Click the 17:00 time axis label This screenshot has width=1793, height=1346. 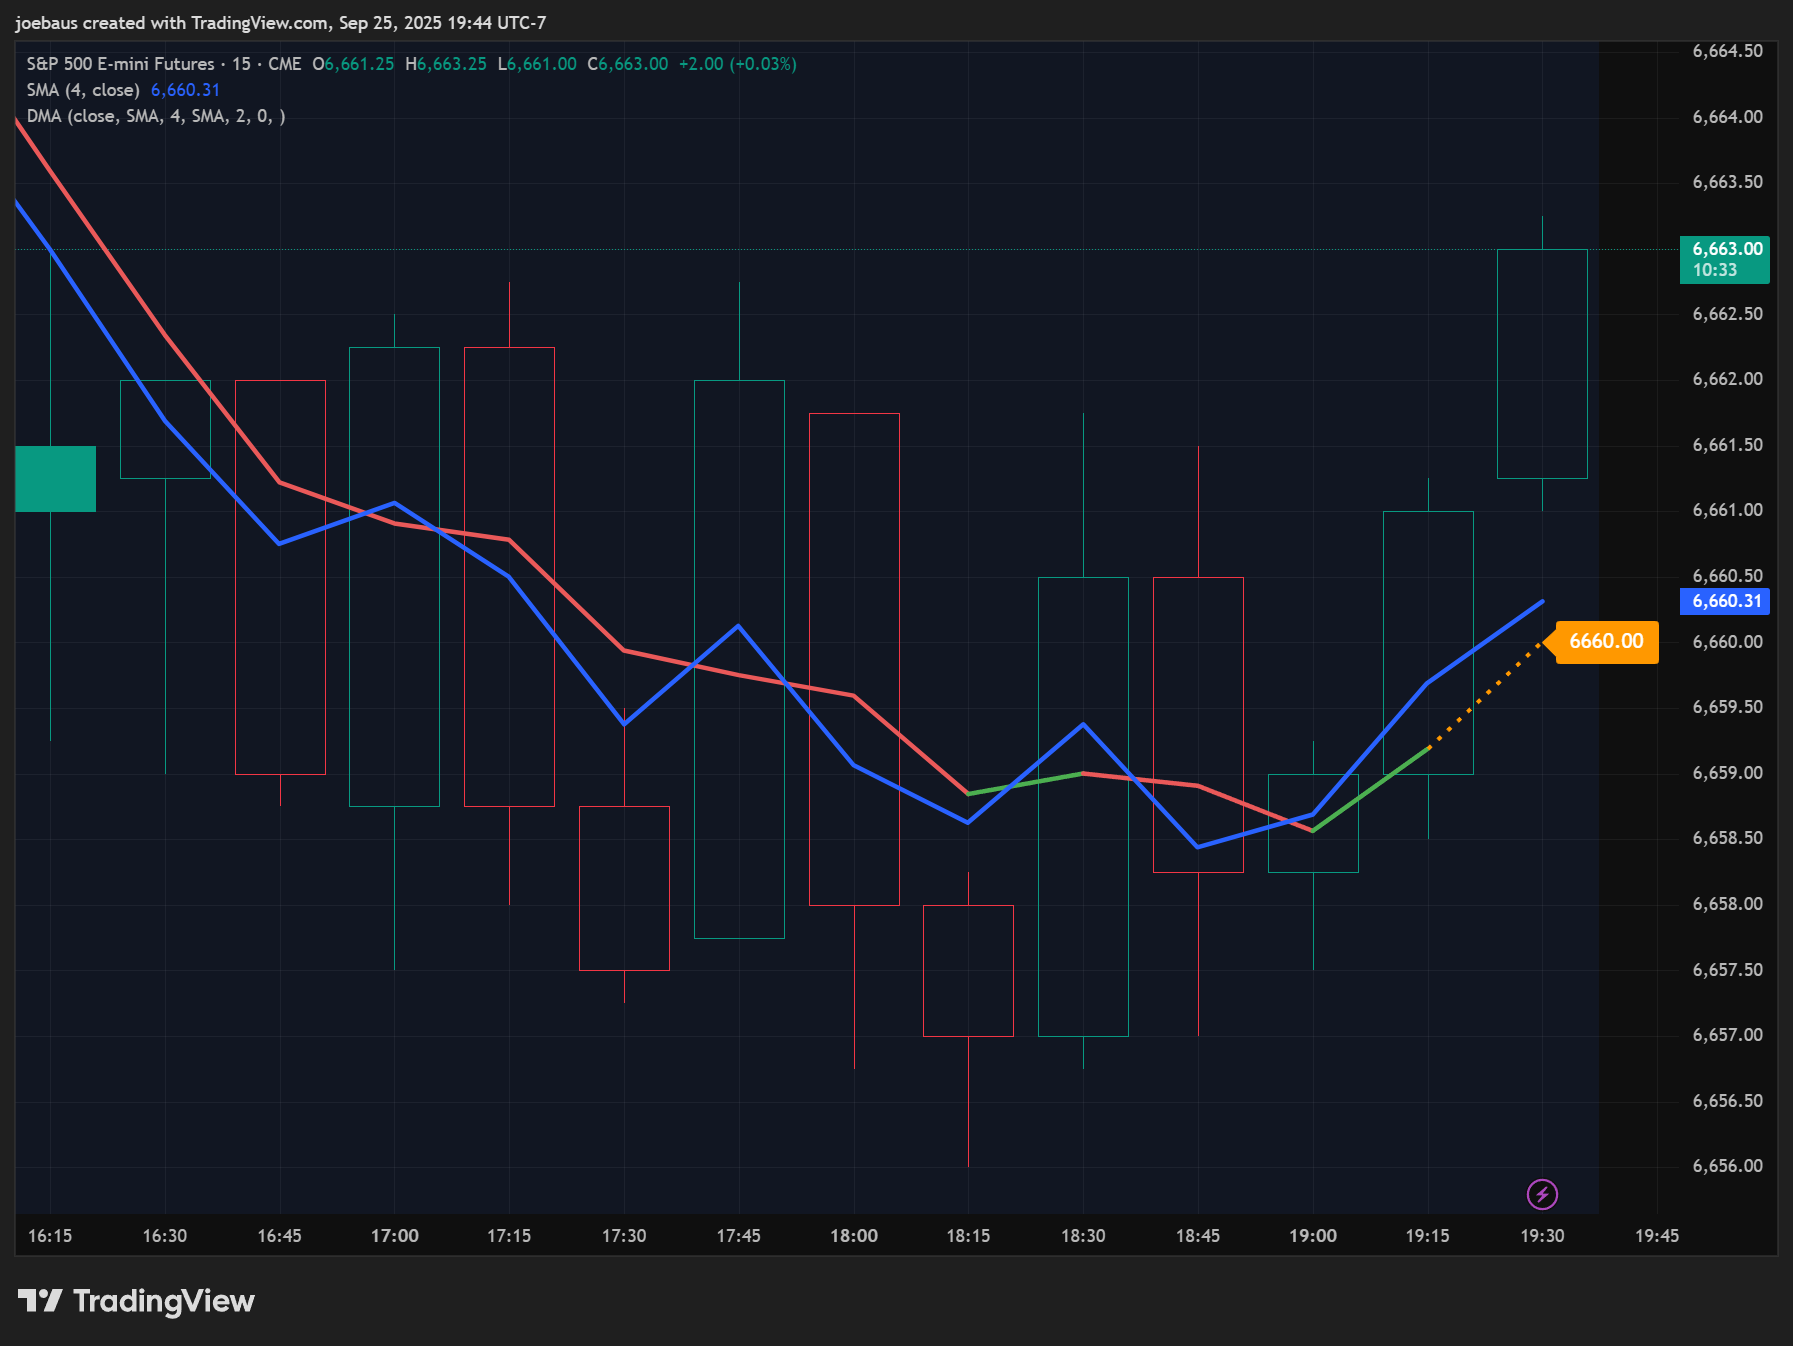[394, 1236]
